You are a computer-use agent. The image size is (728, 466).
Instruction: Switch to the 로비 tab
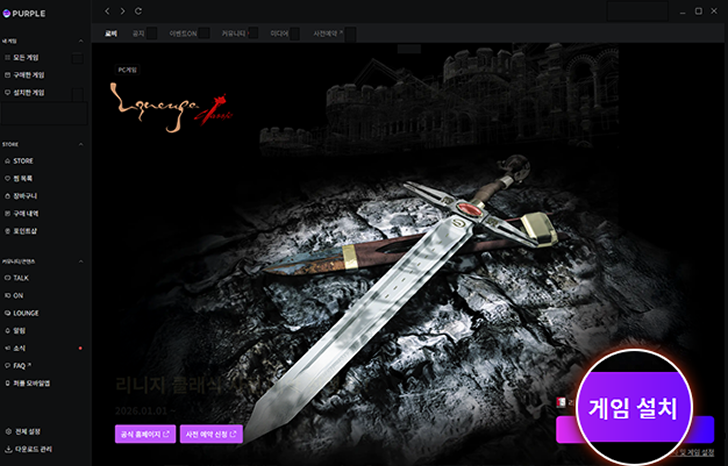click(x=111, y=33)
